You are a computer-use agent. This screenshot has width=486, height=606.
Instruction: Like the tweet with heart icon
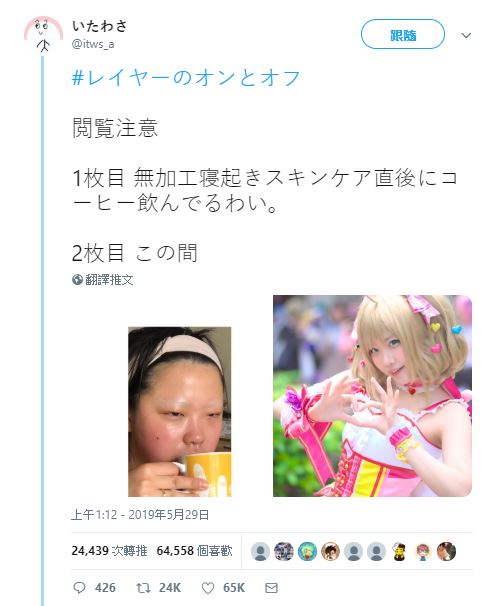208,588
